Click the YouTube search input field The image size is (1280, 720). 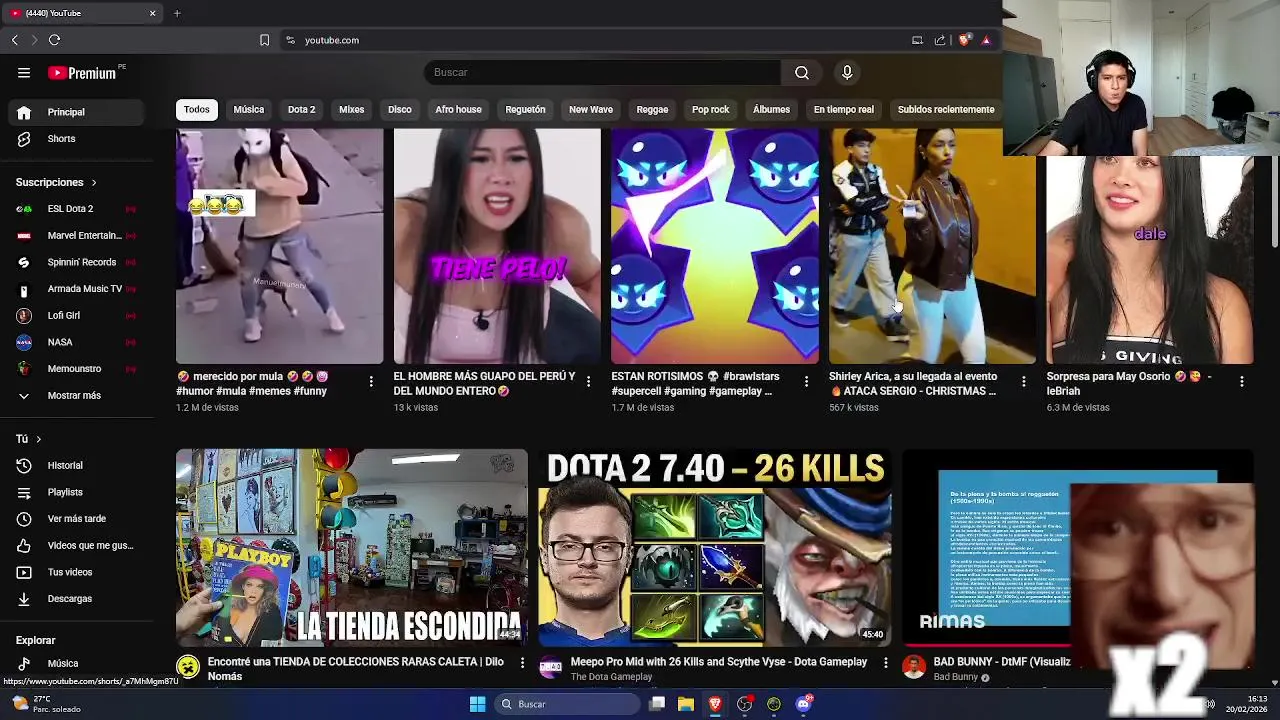click(602, 72)
